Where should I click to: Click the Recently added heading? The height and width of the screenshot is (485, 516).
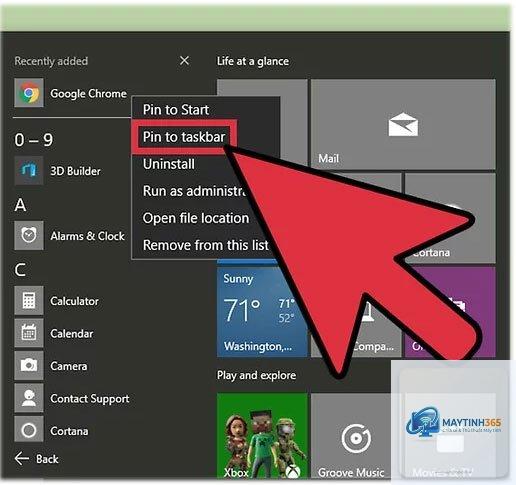click(51, 61)
